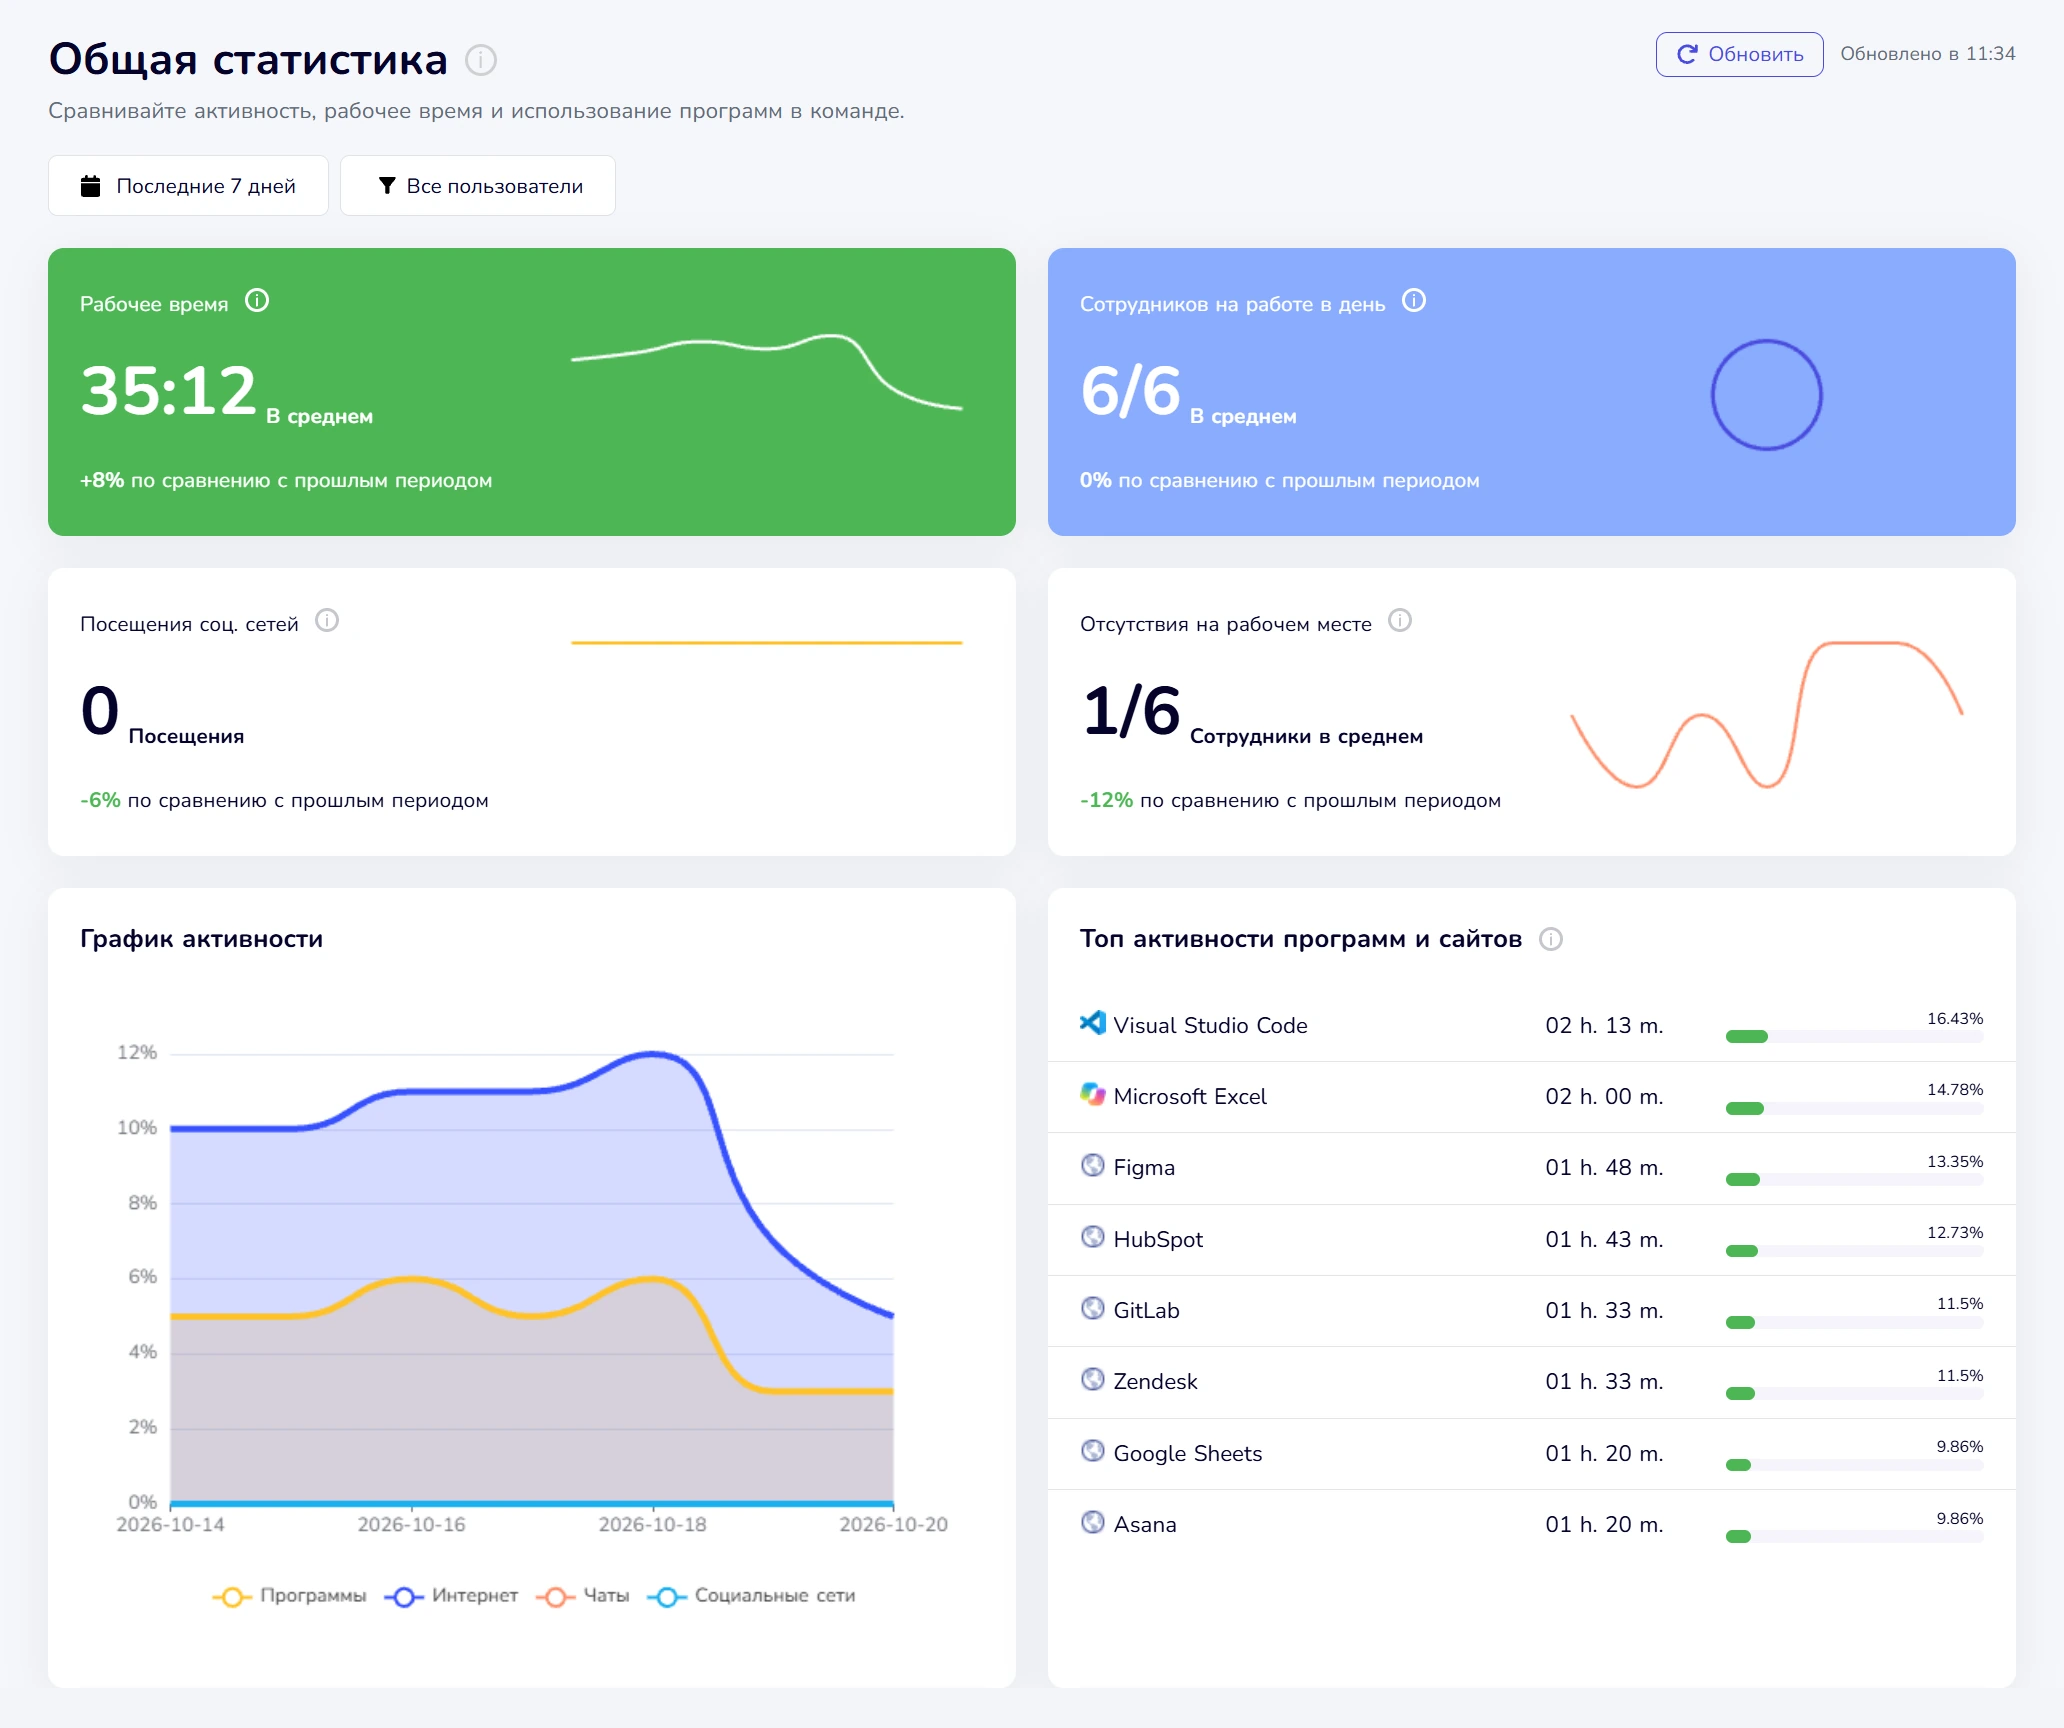The image size is (2064, 1728).
Task: Click the globe icon next to HubSpot
Action: [1093, 1237]
